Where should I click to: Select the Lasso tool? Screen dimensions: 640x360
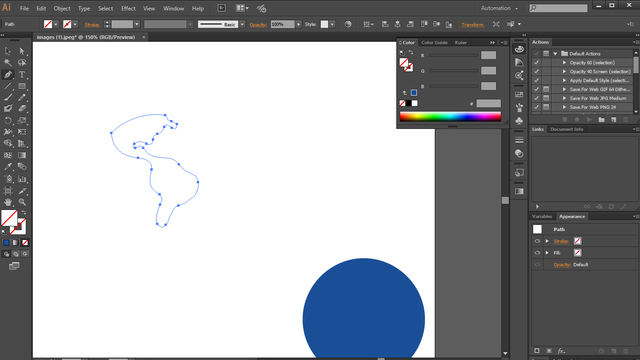coord(22,62)
